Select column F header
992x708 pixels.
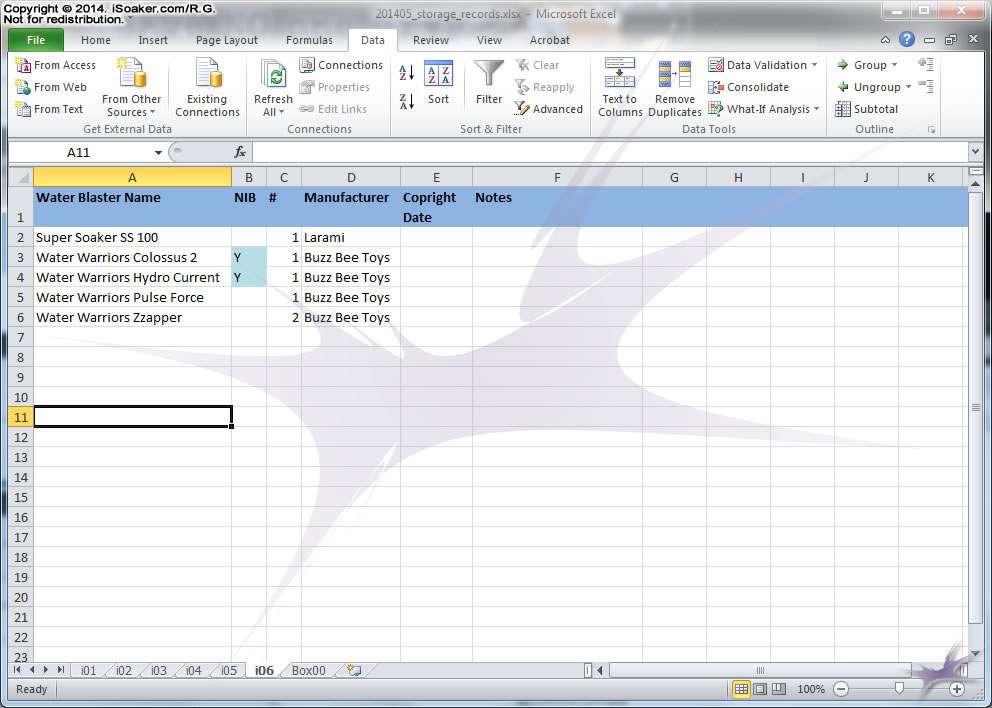click(x=557, y=178)
